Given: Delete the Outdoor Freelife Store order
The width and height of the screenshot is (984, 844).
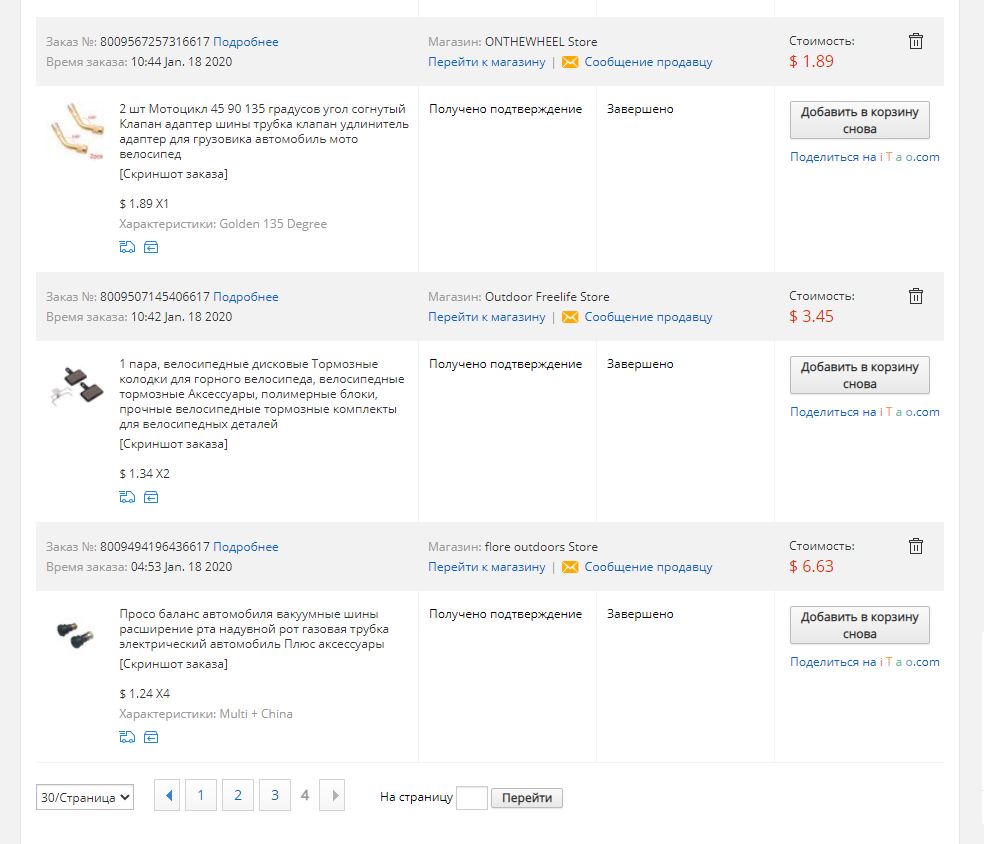Looking at the screenshot, I should [x=915, y=296].
